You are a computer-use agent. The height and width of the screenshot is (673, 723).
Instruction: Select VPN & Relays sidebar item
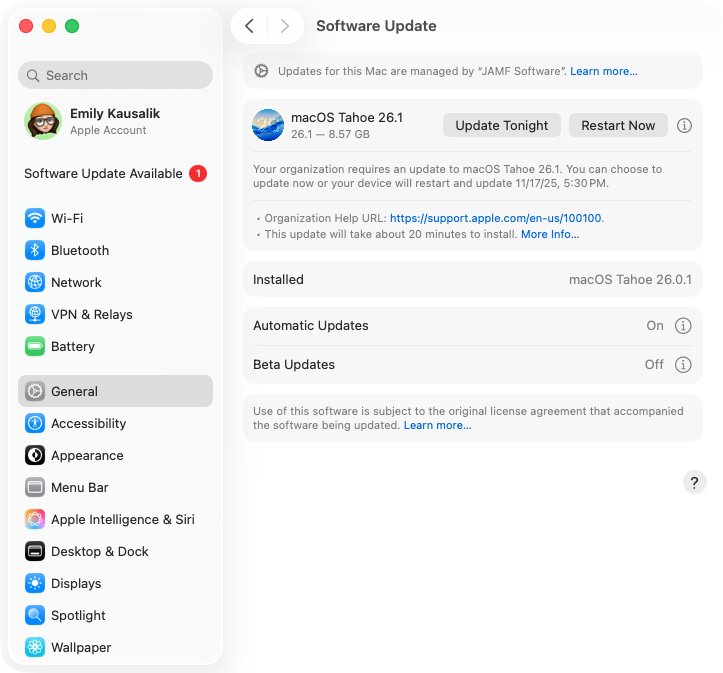[115, 314]
